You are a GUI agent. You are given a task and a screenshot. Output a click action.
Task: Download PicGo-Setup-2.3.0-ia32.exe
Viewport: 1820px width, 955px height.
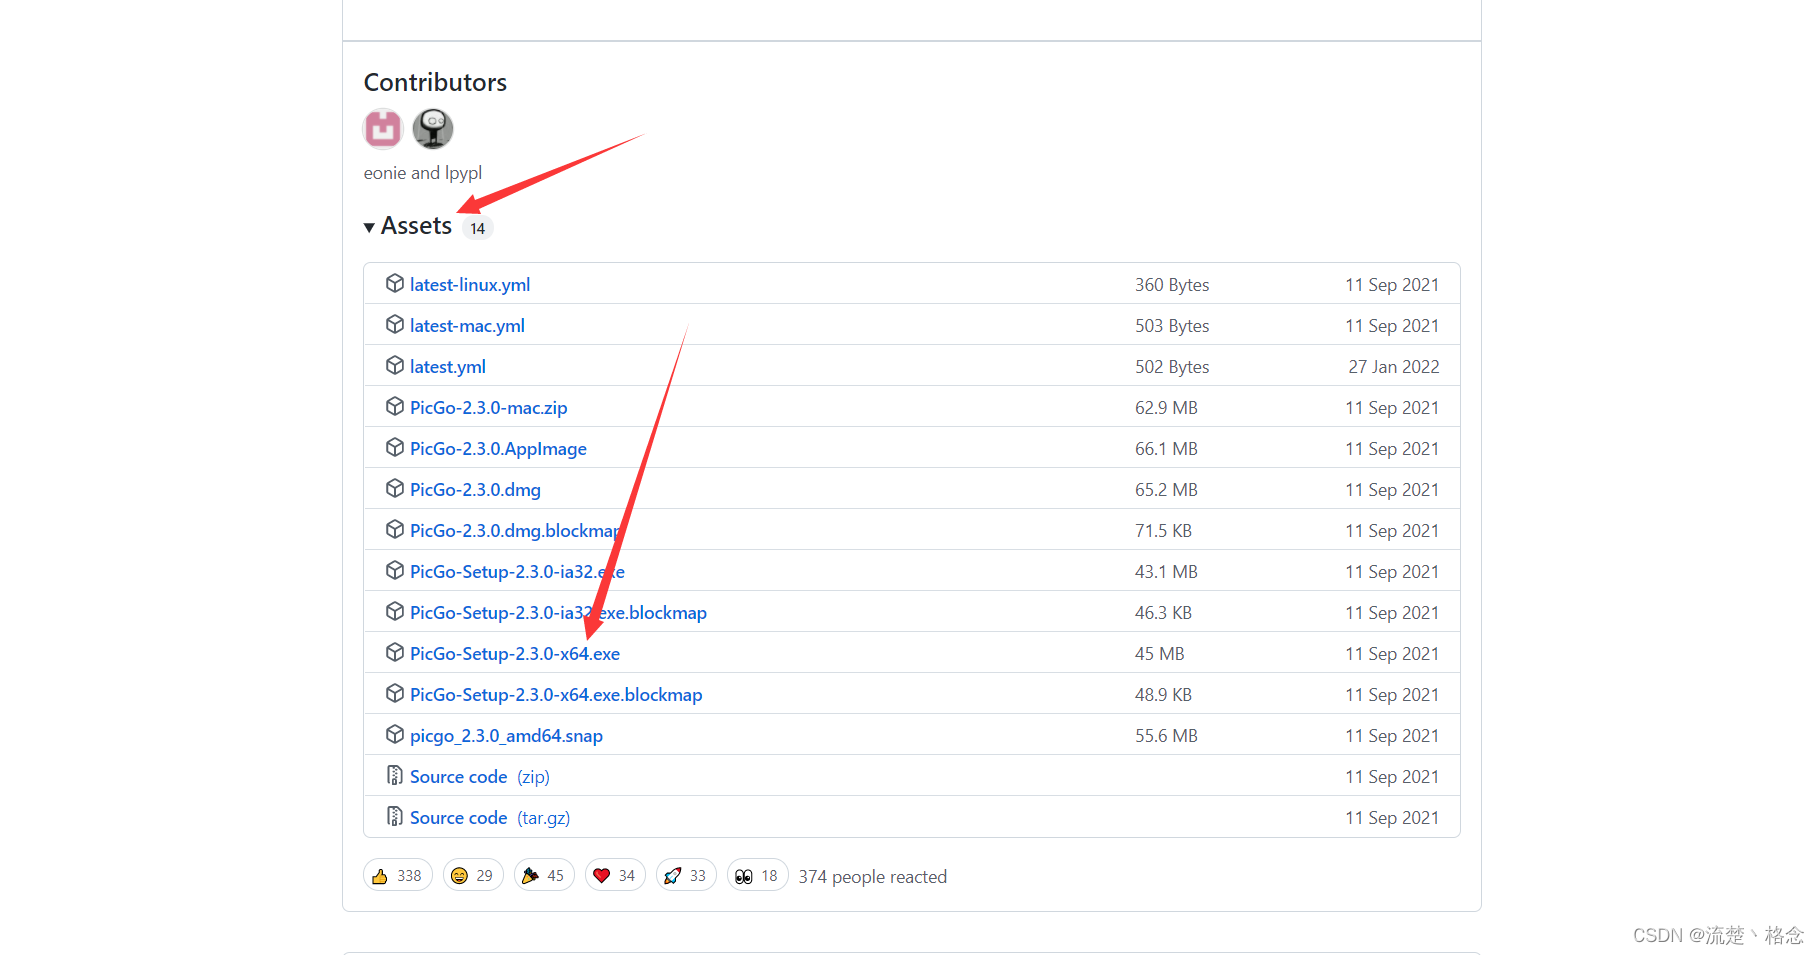(x=517, y=572)
